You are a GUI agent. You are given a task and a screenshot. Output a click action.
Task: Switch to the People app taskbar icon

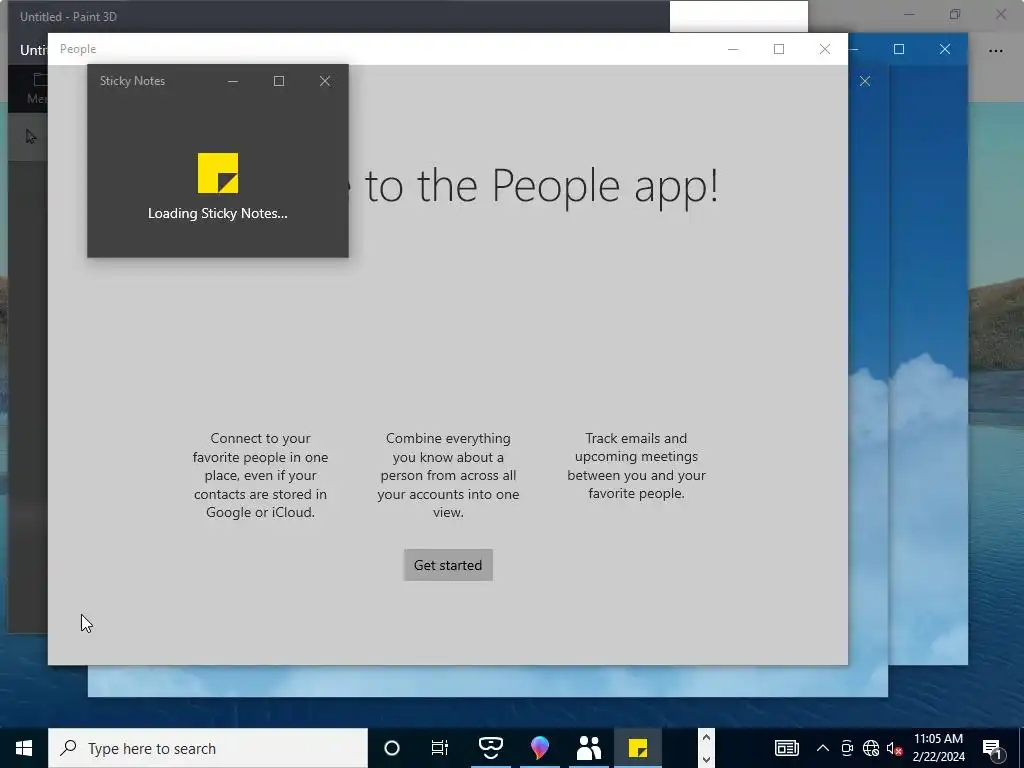pyautogui.click(x=589, y=748)
